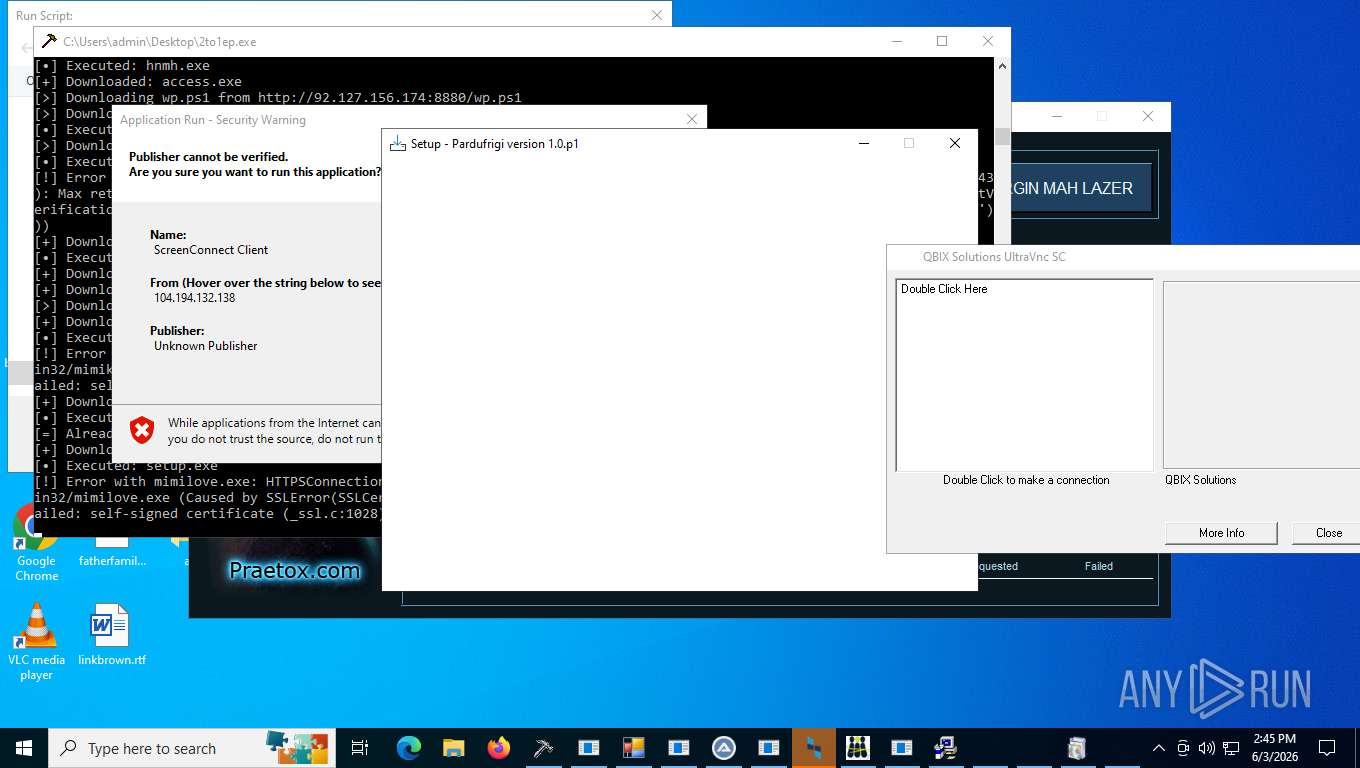Screen dimensions: 1360x768
Task: Click More Info in QBIX UltraVnc window
Action: pos(1221,533)
